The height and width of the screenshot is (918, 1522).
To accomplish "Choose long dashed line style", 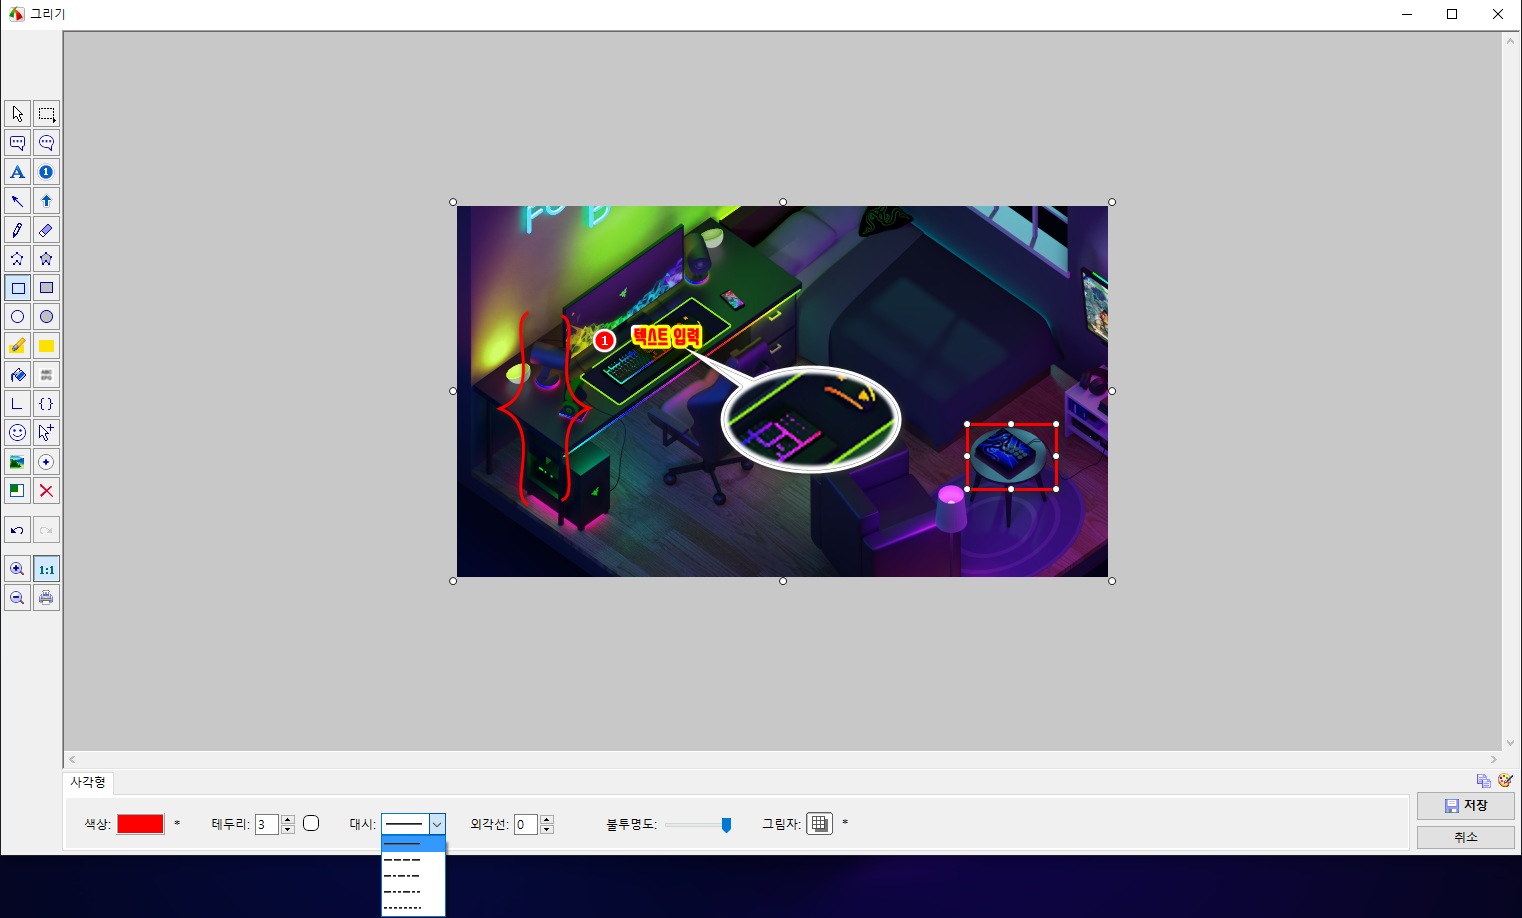I will pos(413,860).
